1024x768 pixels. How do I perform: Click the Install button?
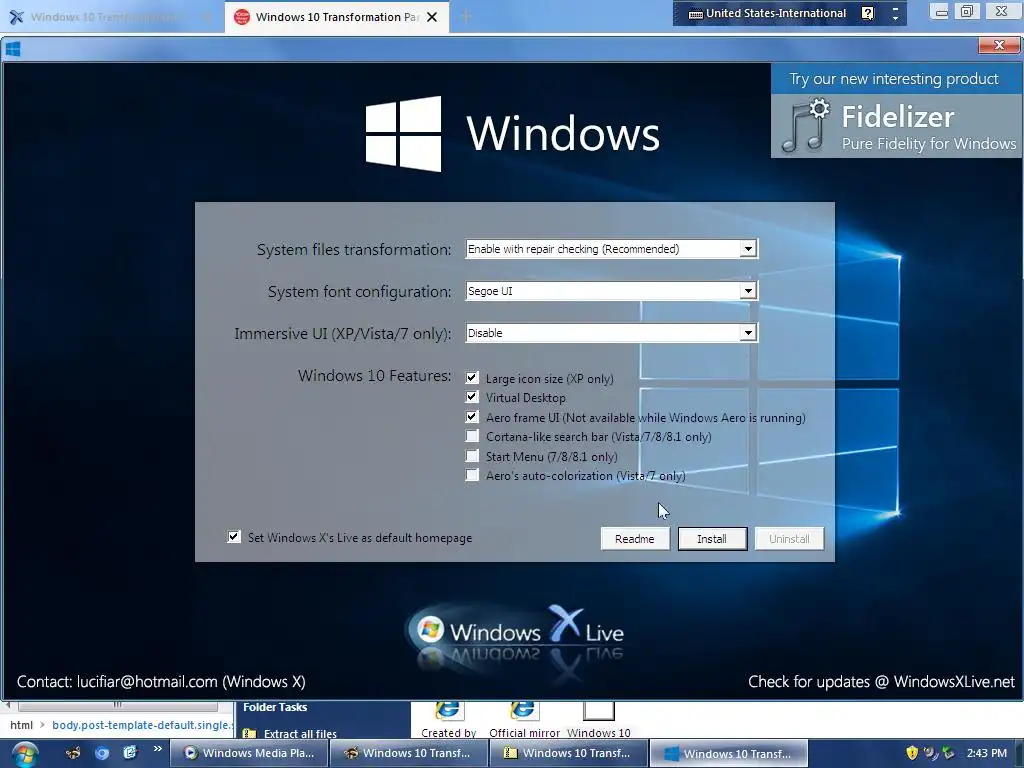[x=712, y=539]
